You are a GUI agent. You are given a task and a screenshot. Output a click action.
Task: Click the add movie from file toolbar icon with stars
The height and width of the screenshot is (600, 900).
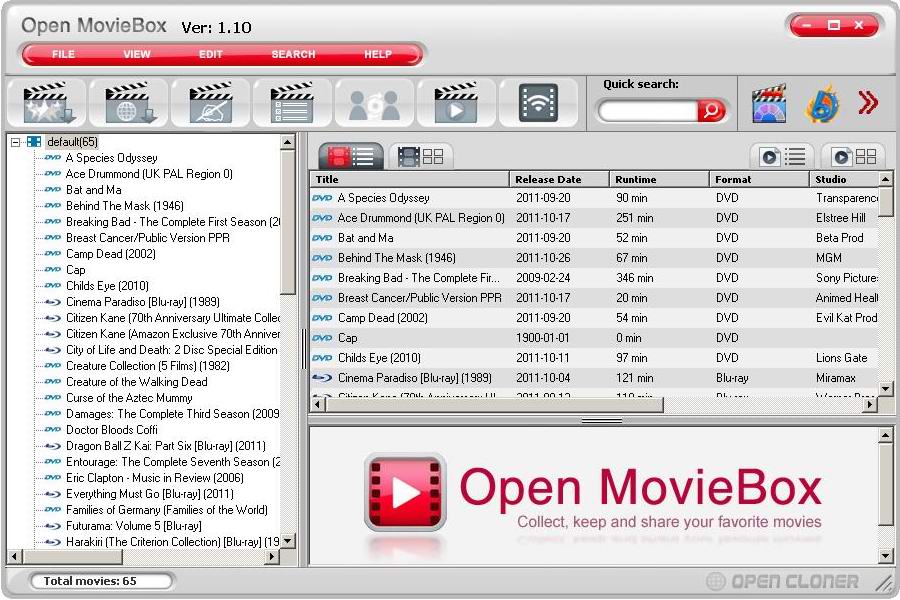(x=48, y=103)
